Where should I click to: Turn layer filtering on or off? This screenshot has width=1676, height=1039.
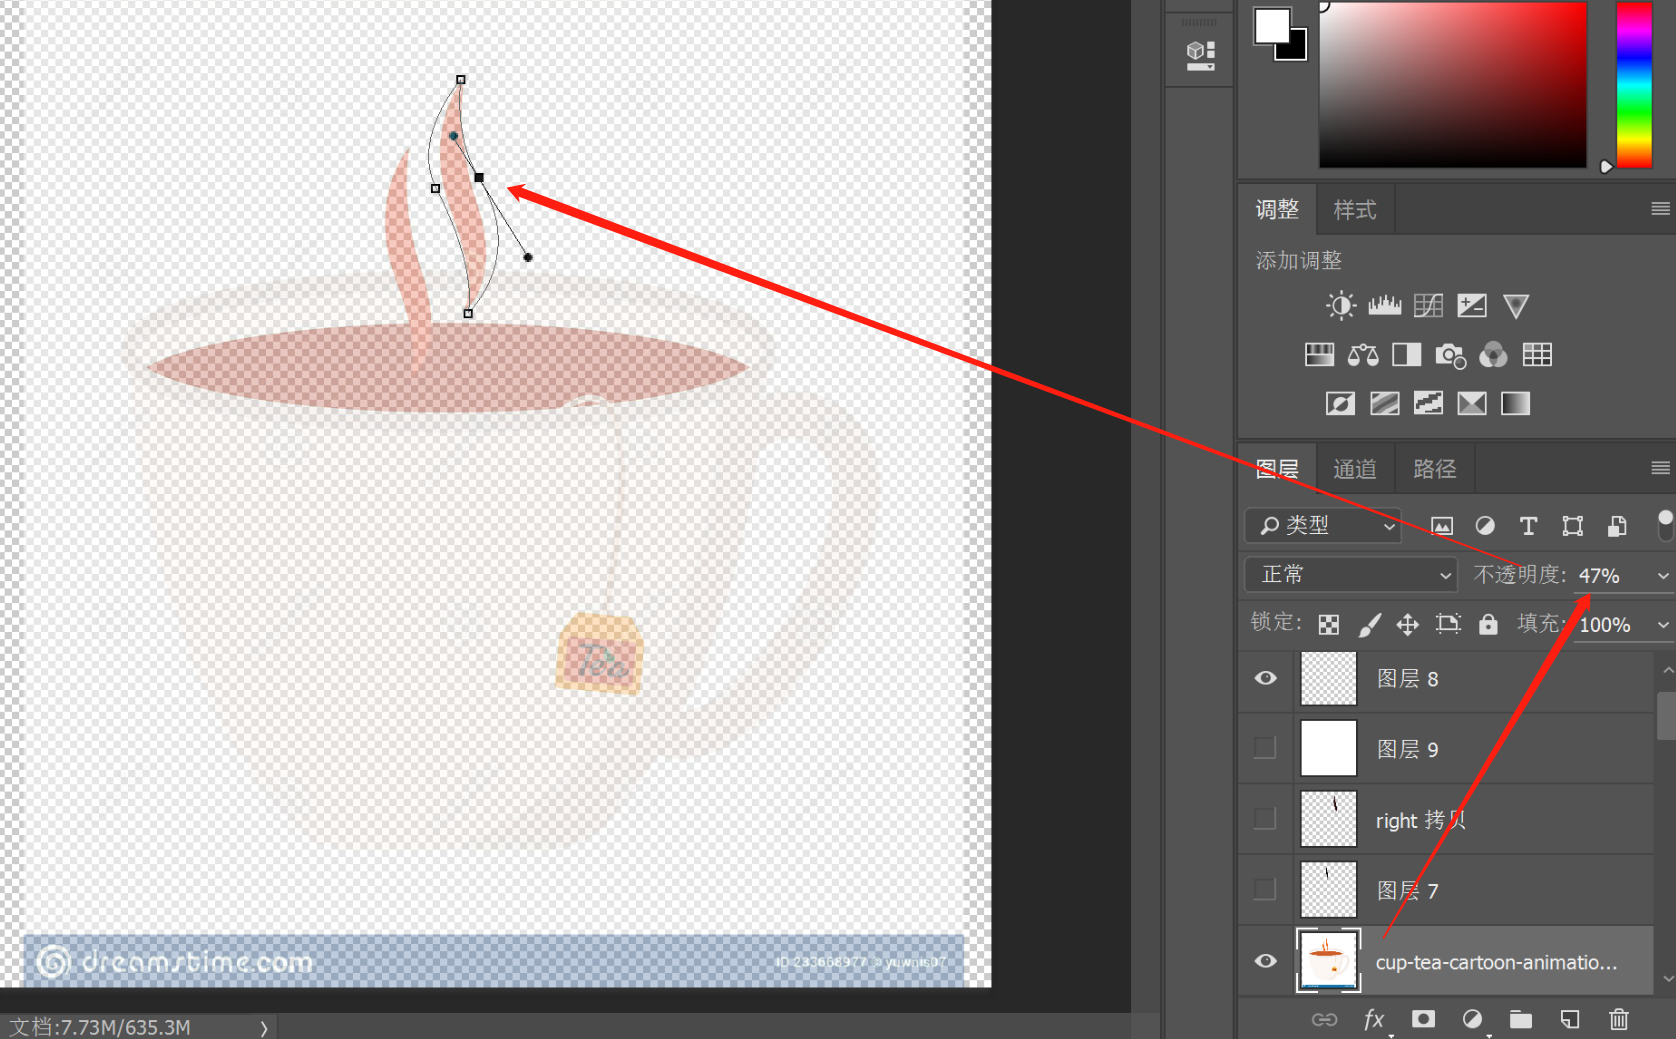pyautogui.click(x=1665, y=524)
